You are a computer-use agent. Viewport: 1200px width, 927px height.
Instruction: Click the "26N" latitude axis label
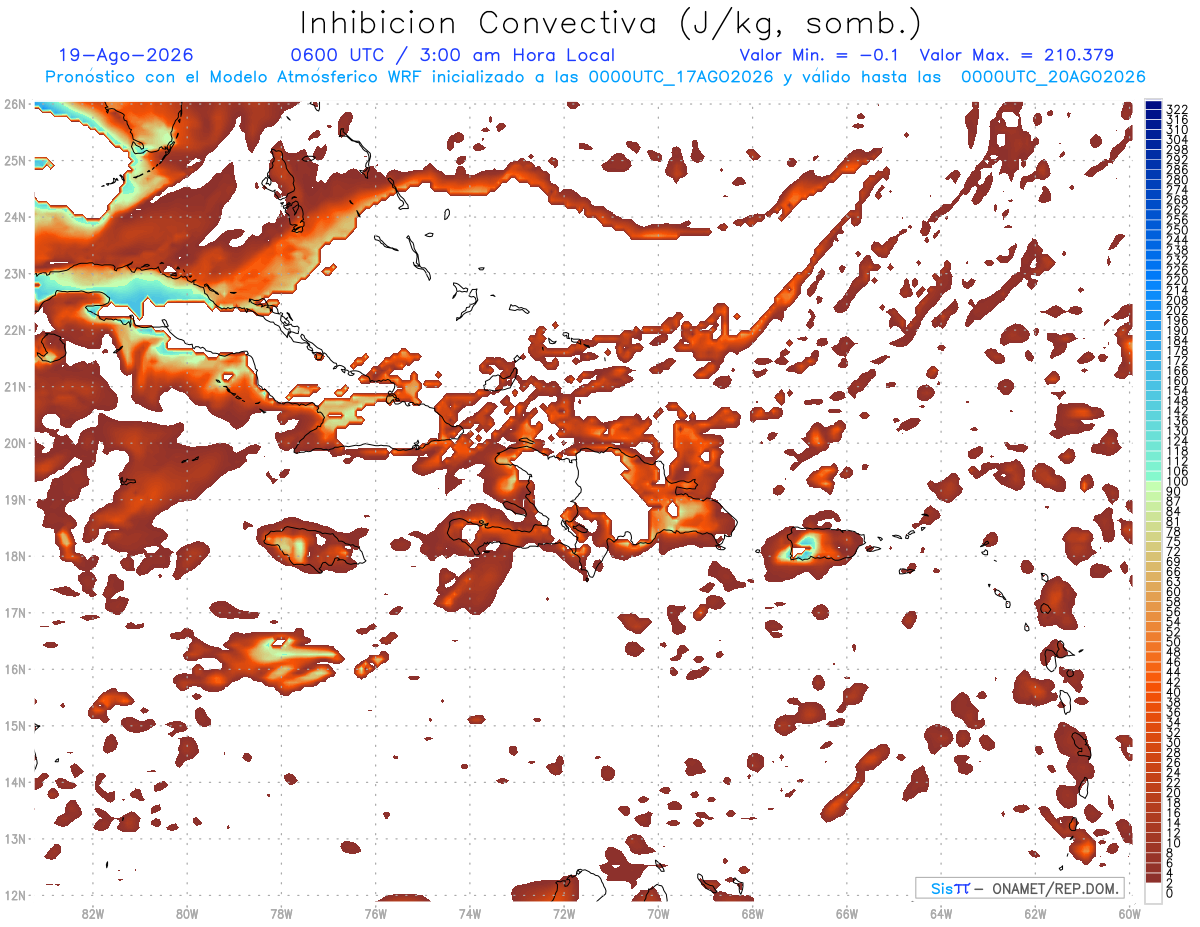click(x=14, y=104)
